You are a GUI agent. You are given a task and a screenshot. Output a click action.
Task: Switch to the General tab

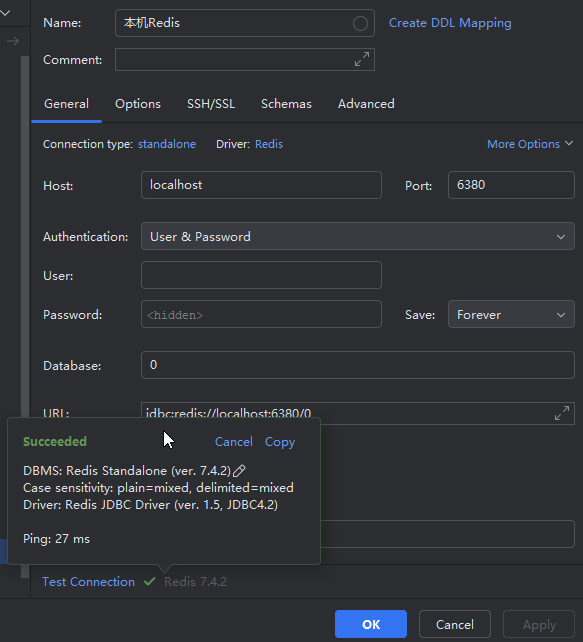click(x=66, y=104)
